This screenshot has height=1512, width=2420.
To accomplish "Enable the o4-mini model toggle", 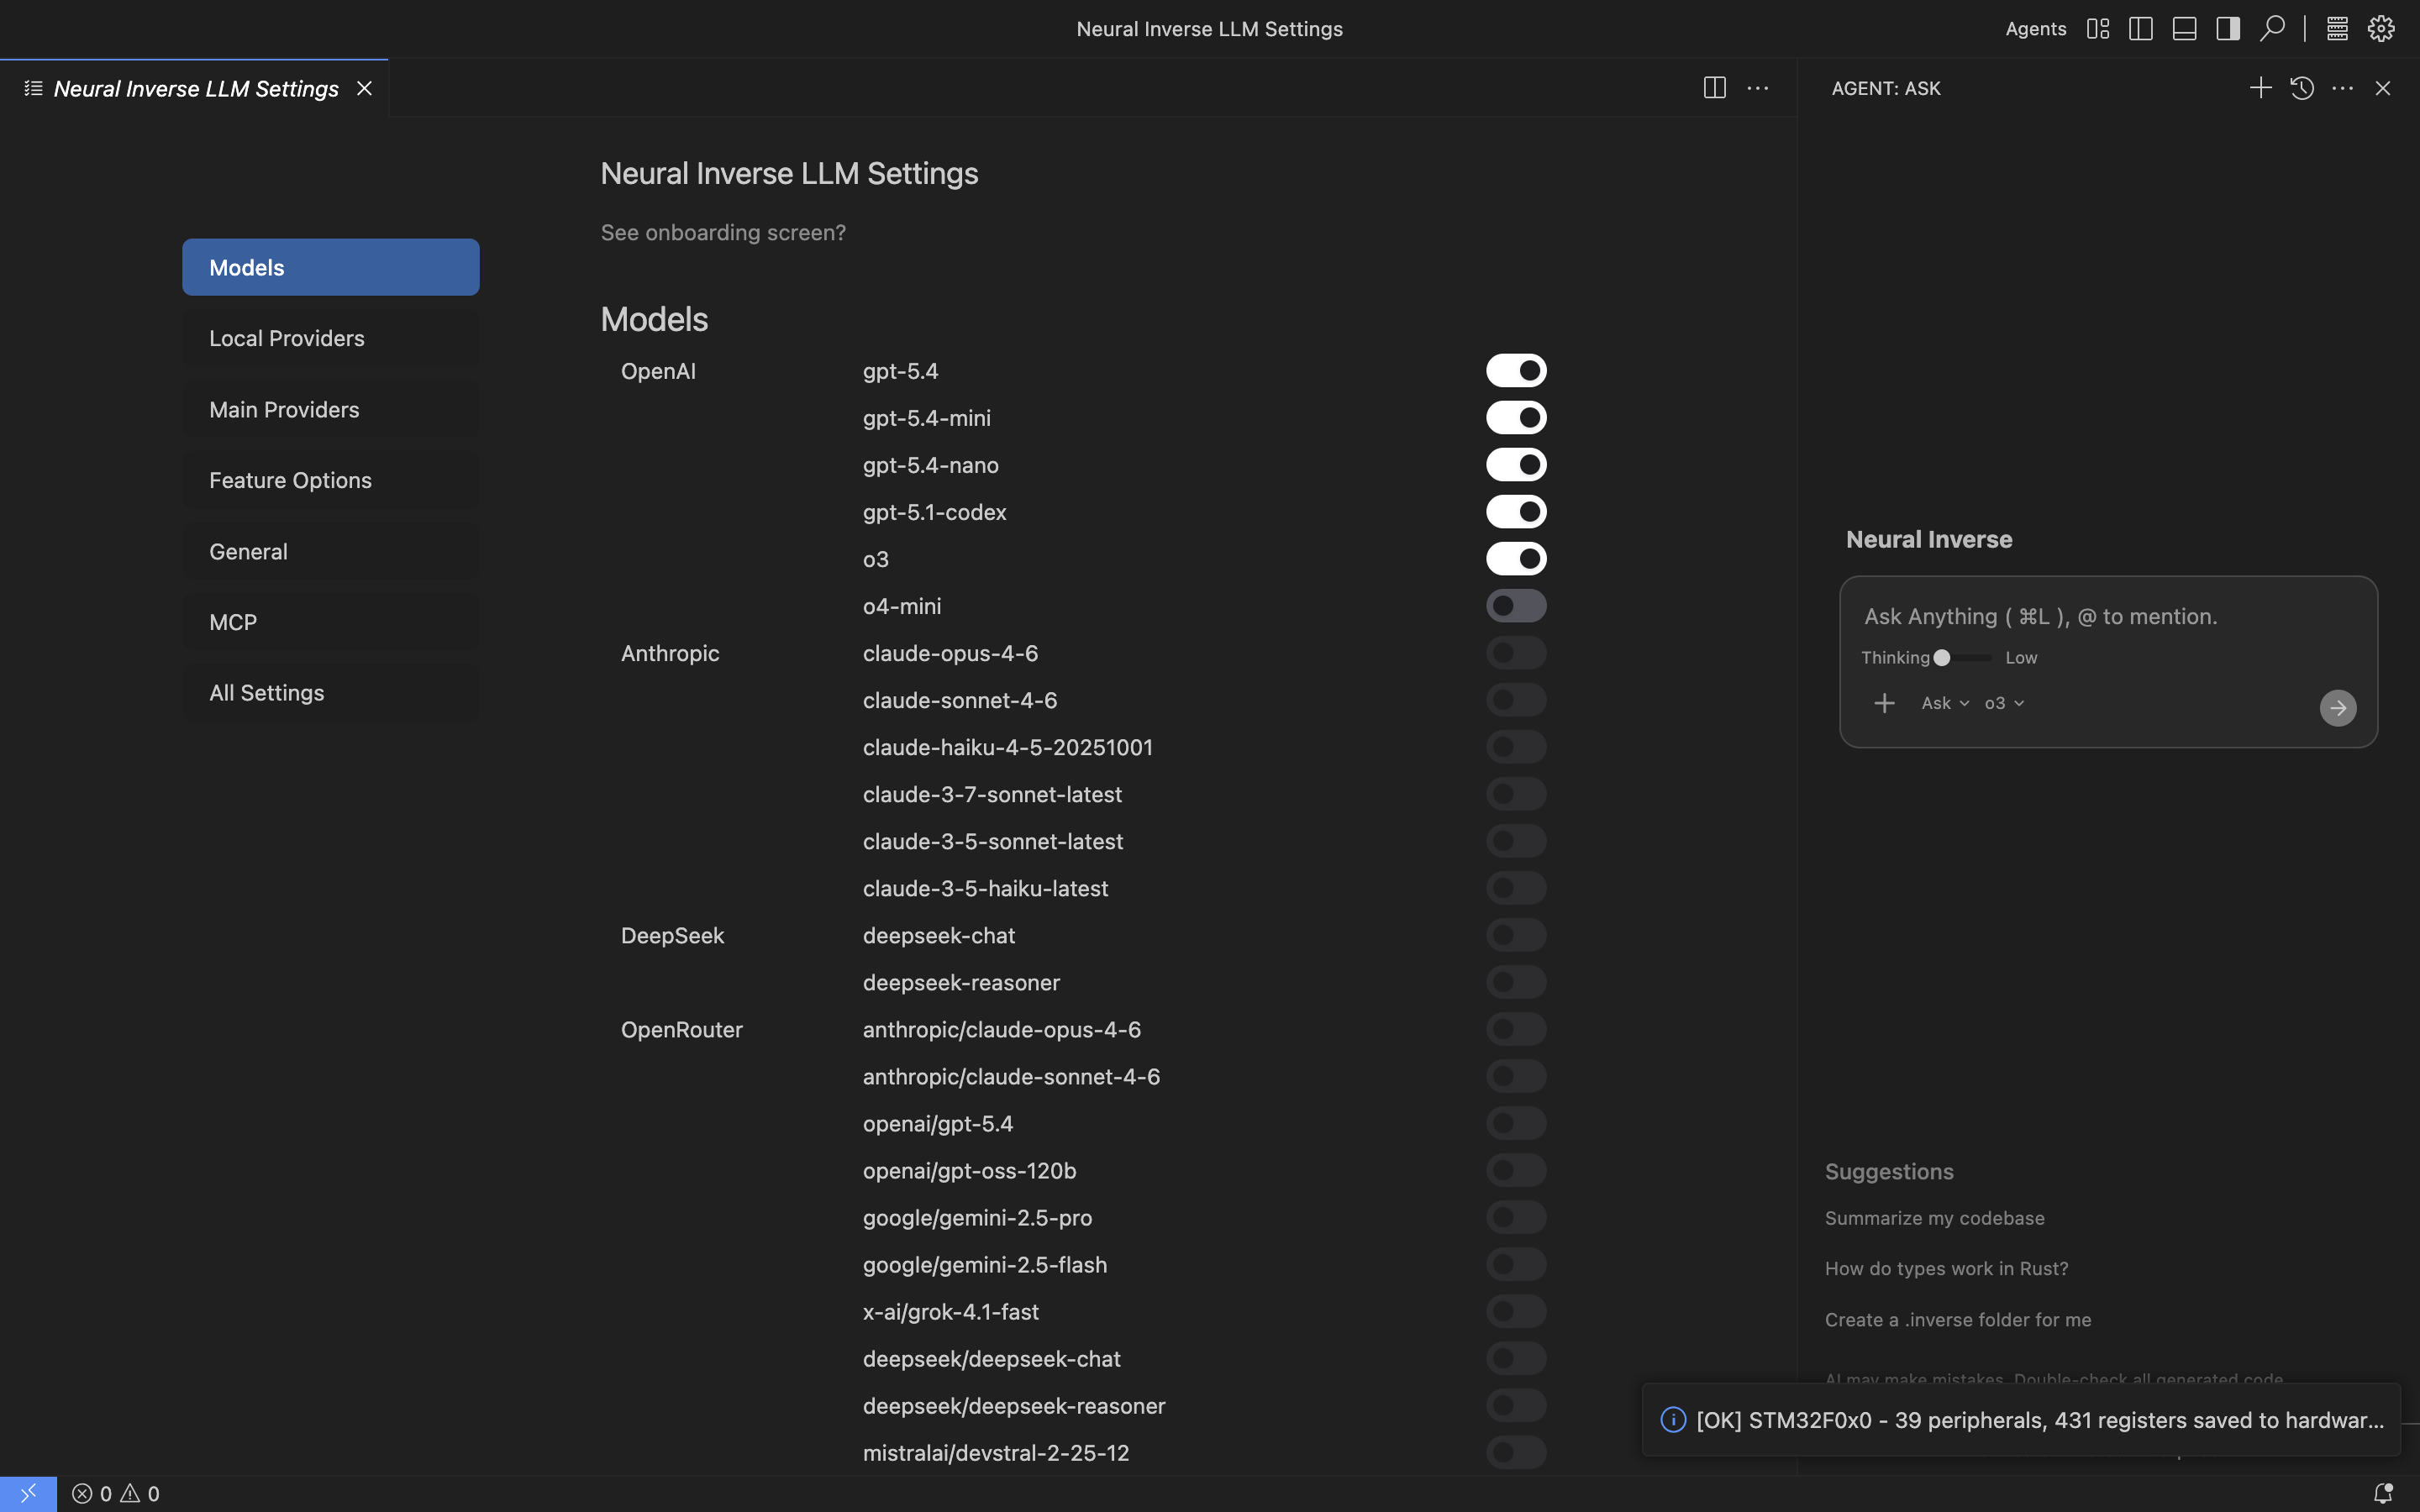I will click(x=1516, y=606).
